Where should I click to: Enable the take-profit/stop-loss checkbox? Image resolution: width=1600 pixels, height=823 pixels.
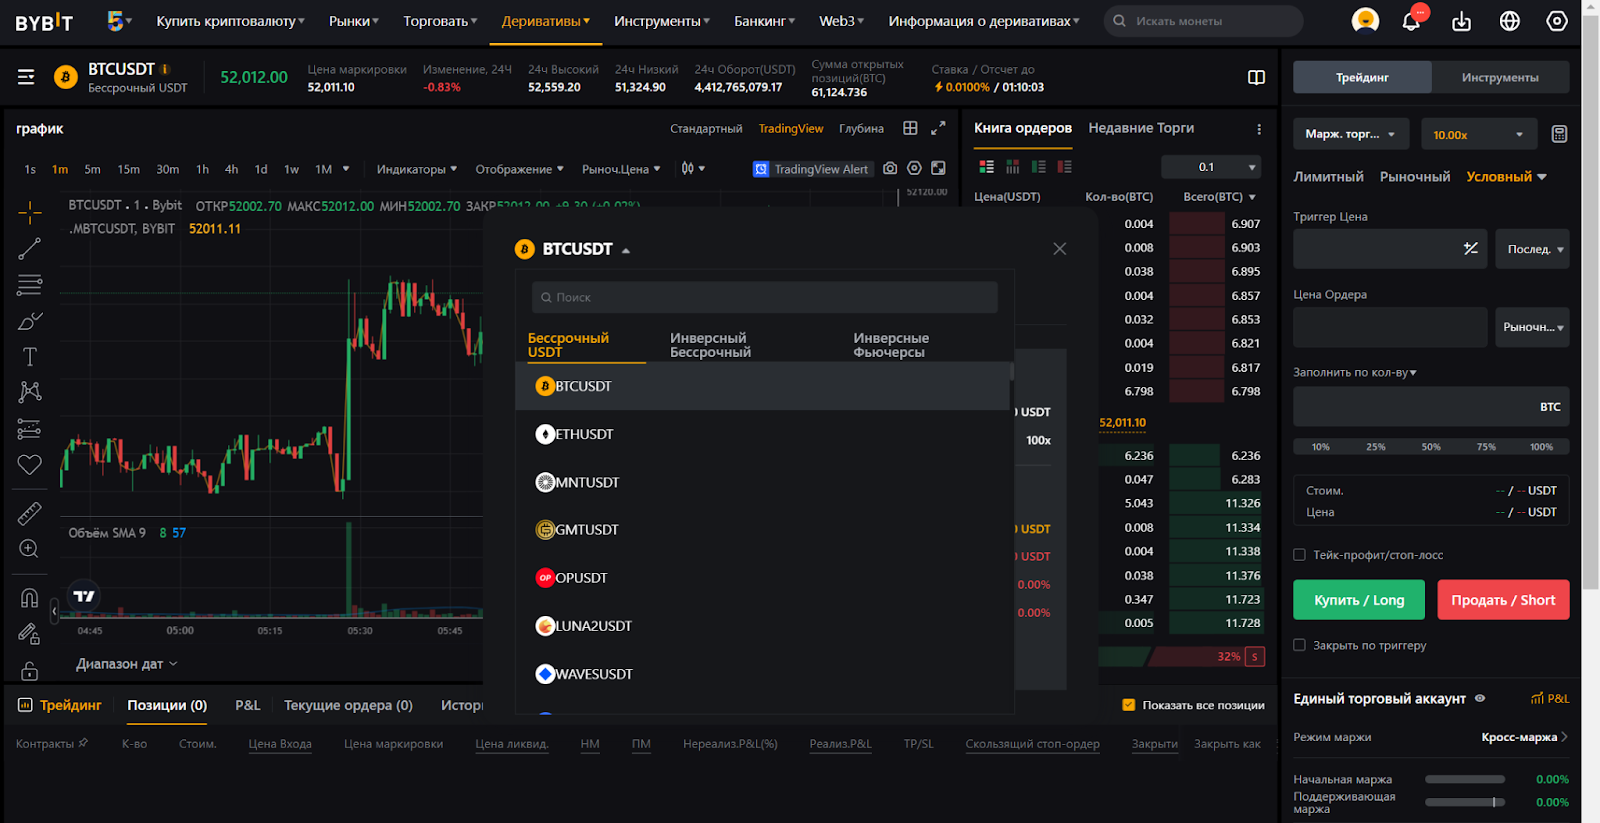[x=1299, y=555]
